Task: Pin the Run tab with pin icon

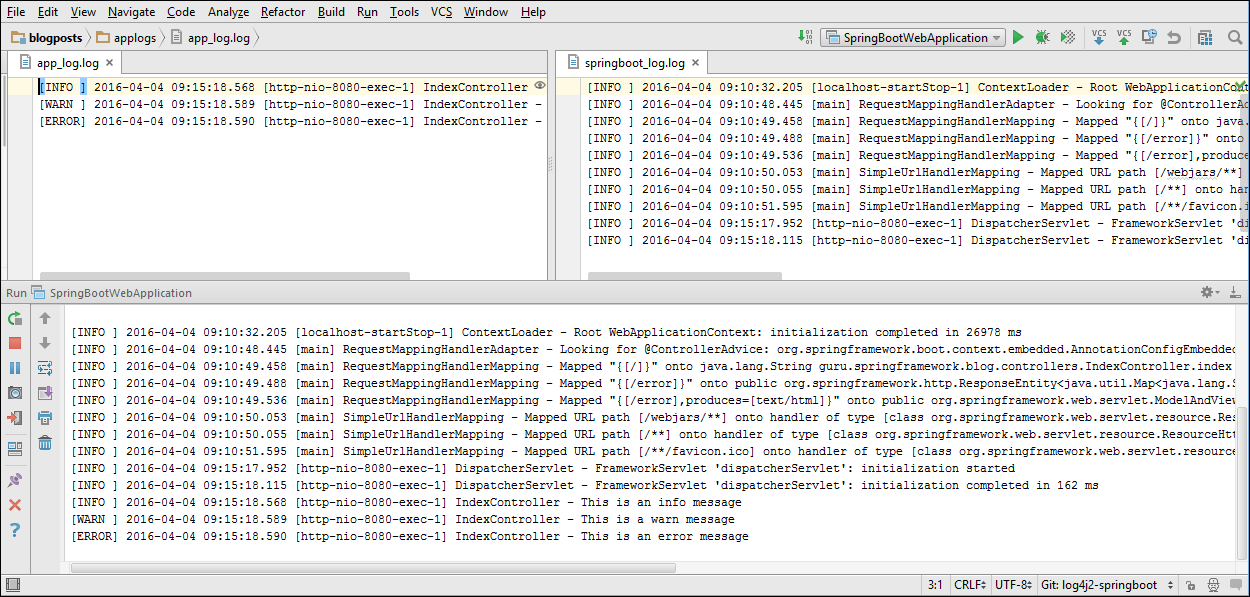Action: (15, 480)
